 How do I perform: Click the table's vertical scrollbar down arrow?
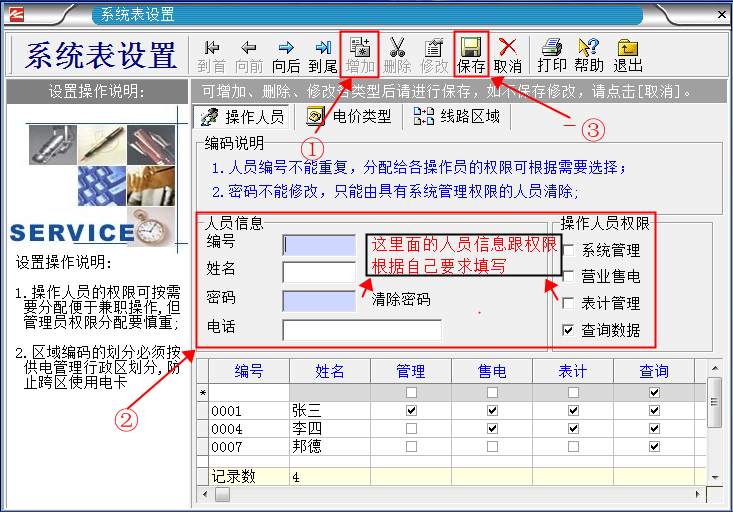click(x=714, y=478)
